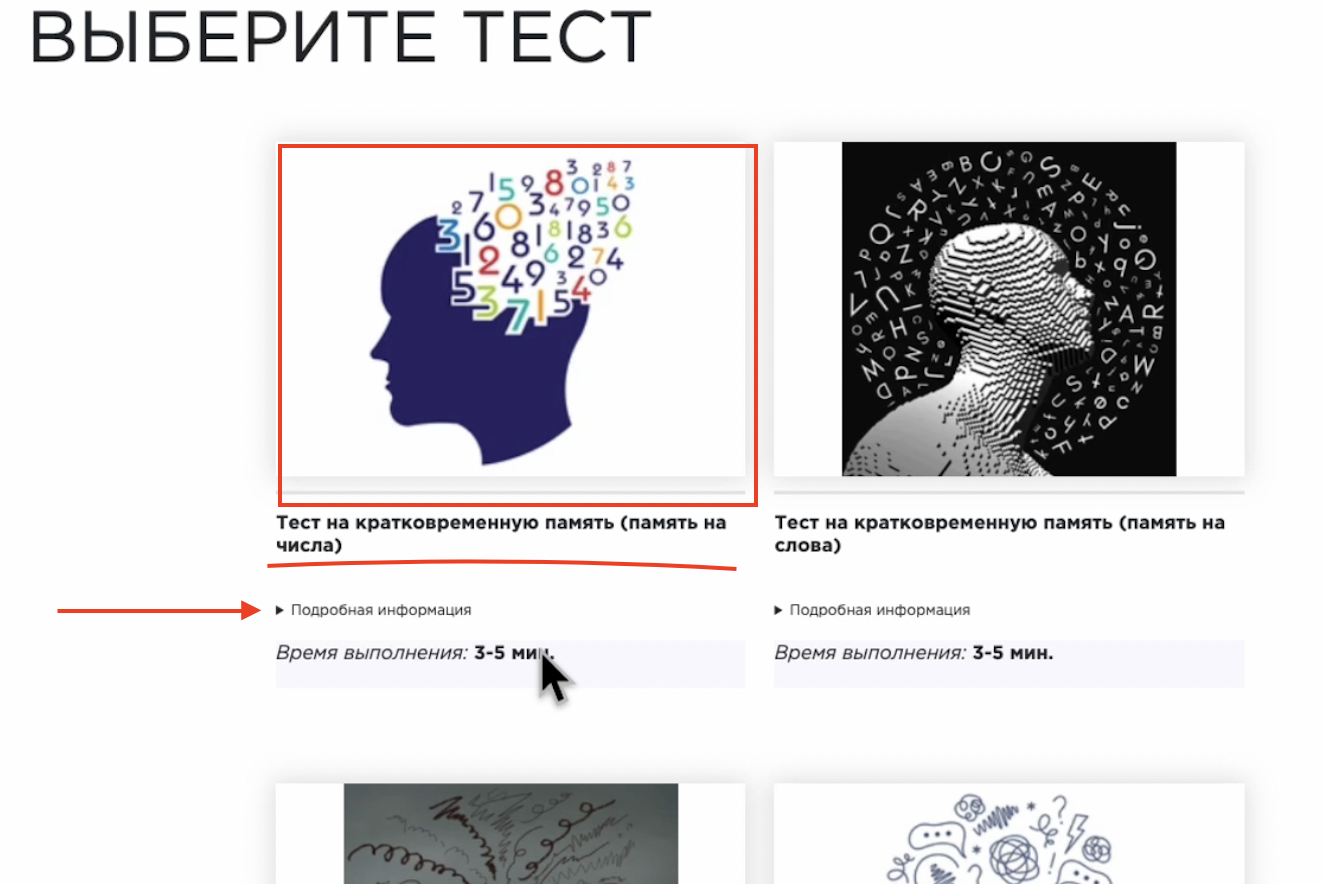The image size is (1324, 884).
Task: Click the zigzag squiggle doodle
Action: point(996,820)
